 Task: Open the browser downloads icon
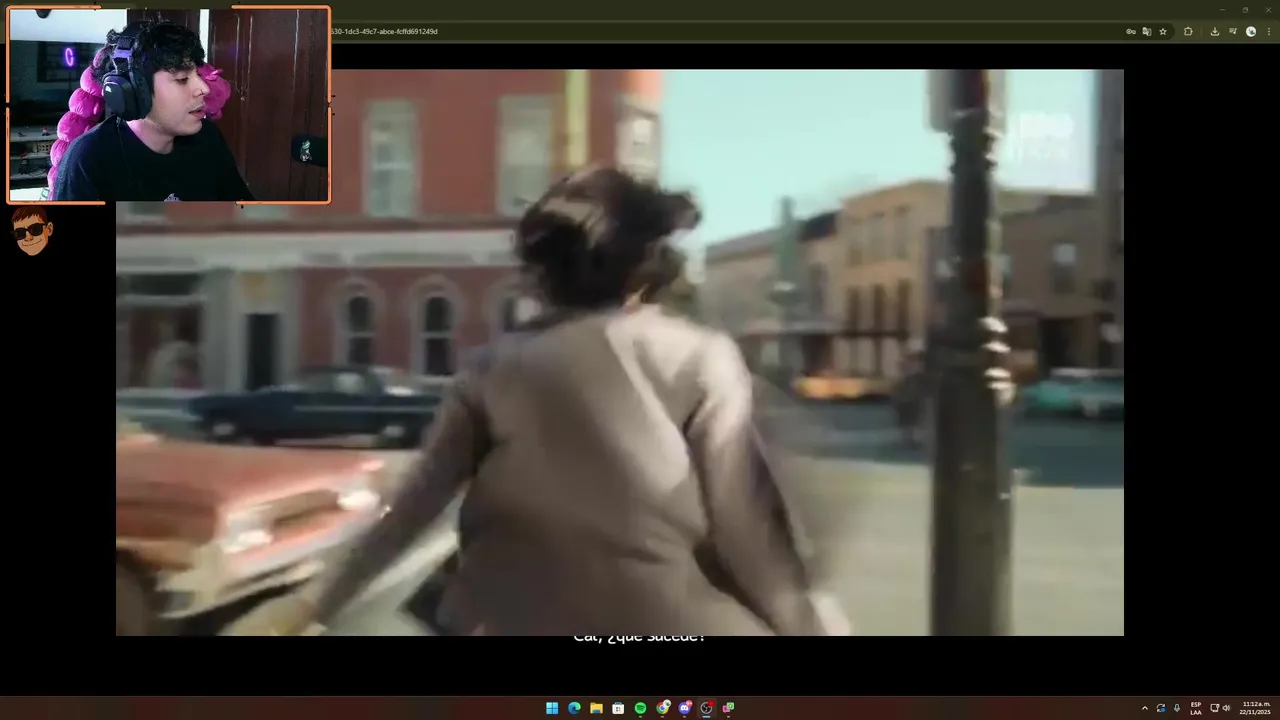(1214, 31)
